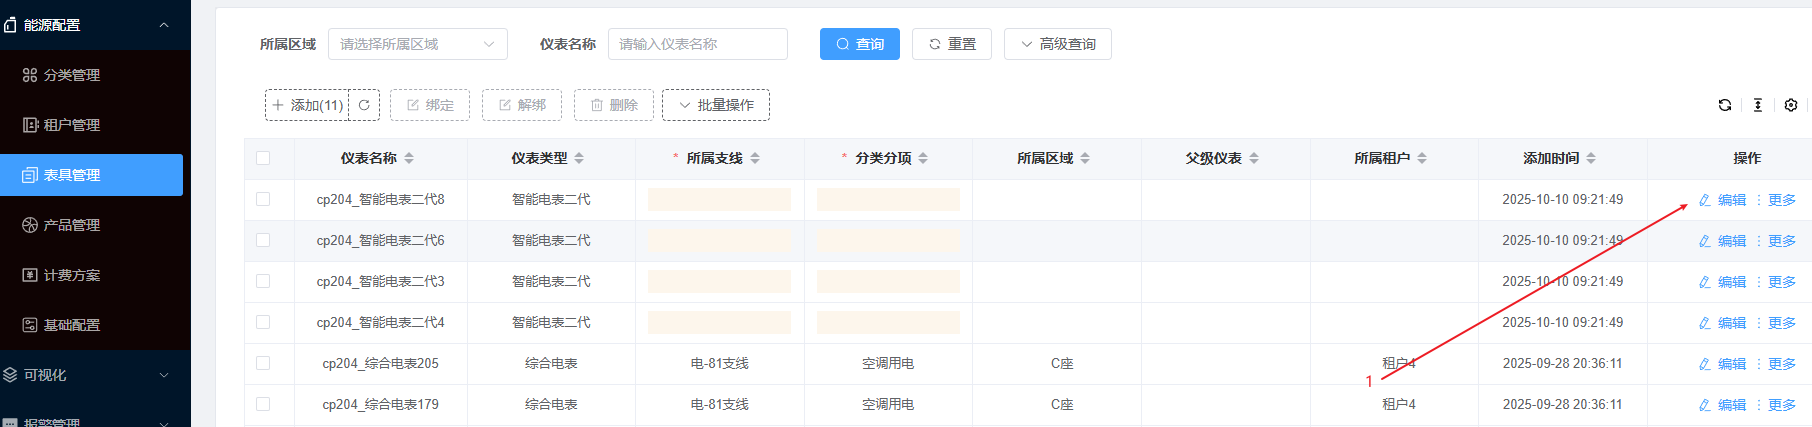Sort by 所属支线 column
1812x427 pixels.
(755, 158)
